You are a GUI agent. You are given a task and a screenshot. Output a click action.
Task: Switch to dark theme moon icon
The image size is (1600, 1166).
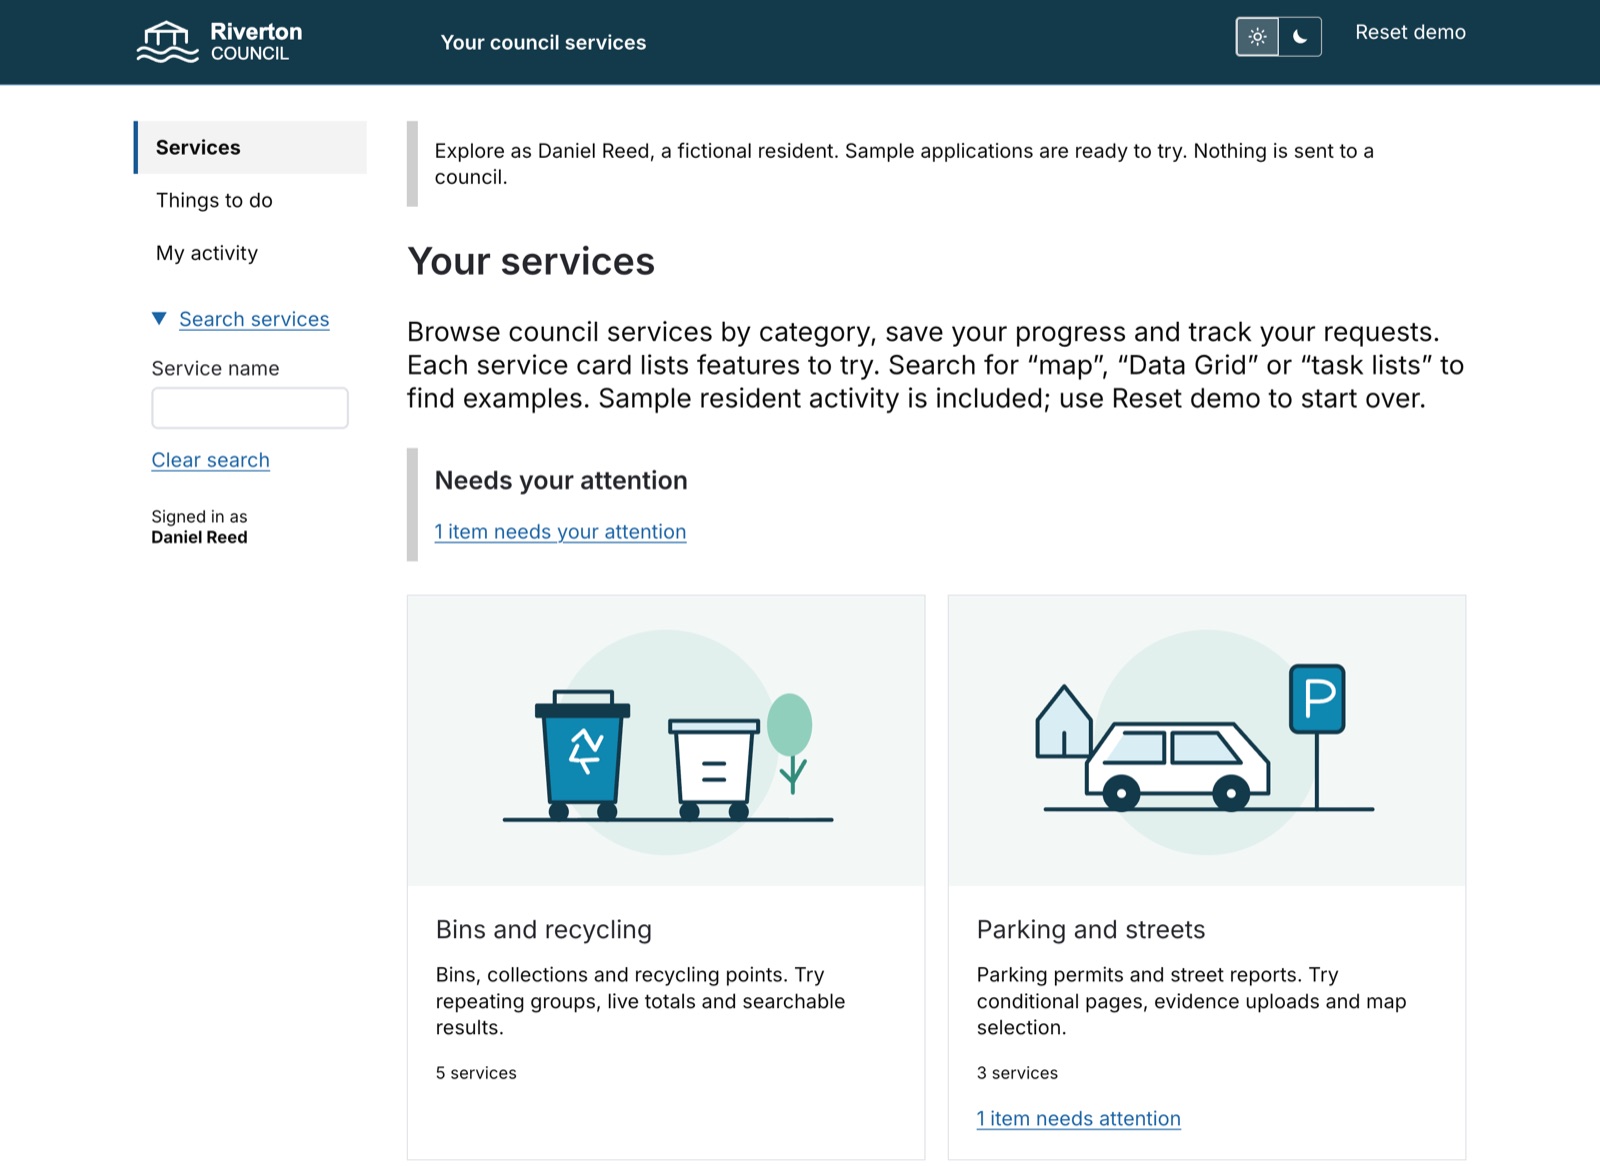1300,37
